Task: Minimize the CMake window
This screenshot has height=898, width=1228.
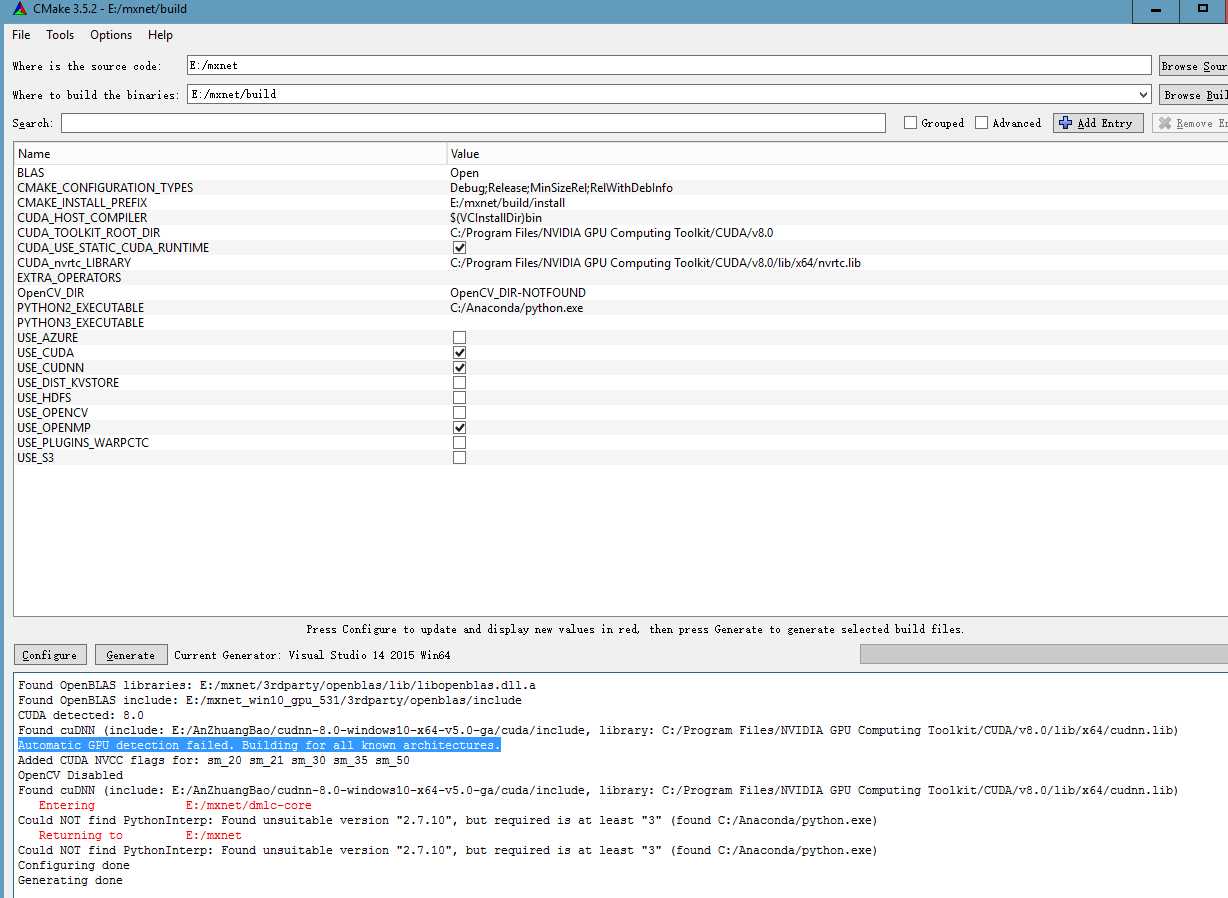Action: [x=1155, y=10]
